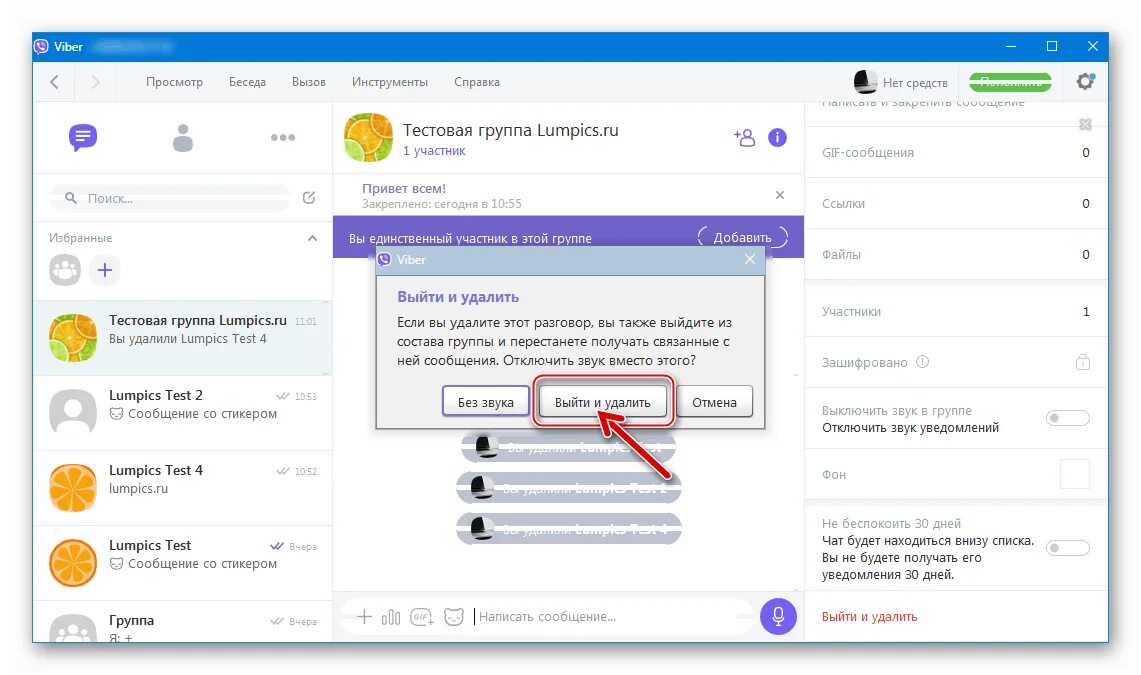Open the Вызов menu
1141x675 pixels.
tap(309, 82)
